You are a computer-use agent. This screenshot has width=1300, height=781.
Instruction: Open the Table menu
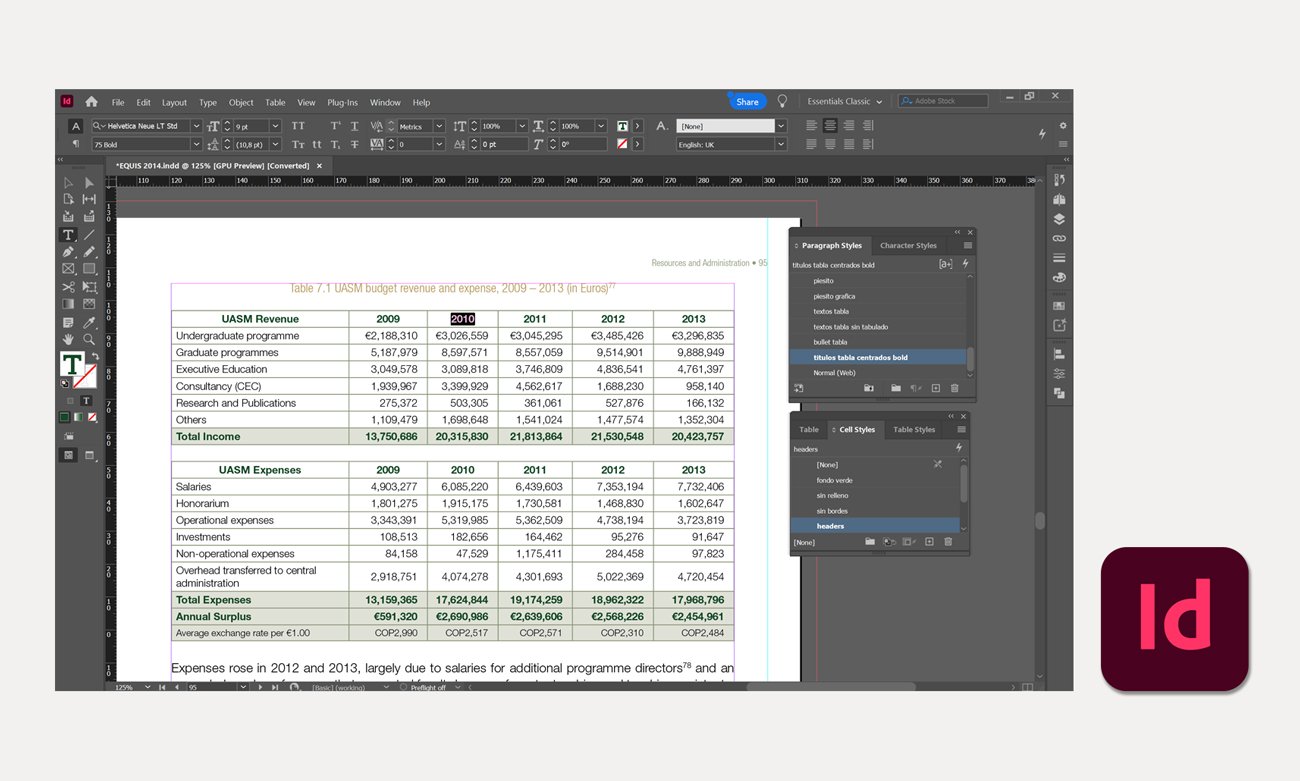click(x=275, y=102)
